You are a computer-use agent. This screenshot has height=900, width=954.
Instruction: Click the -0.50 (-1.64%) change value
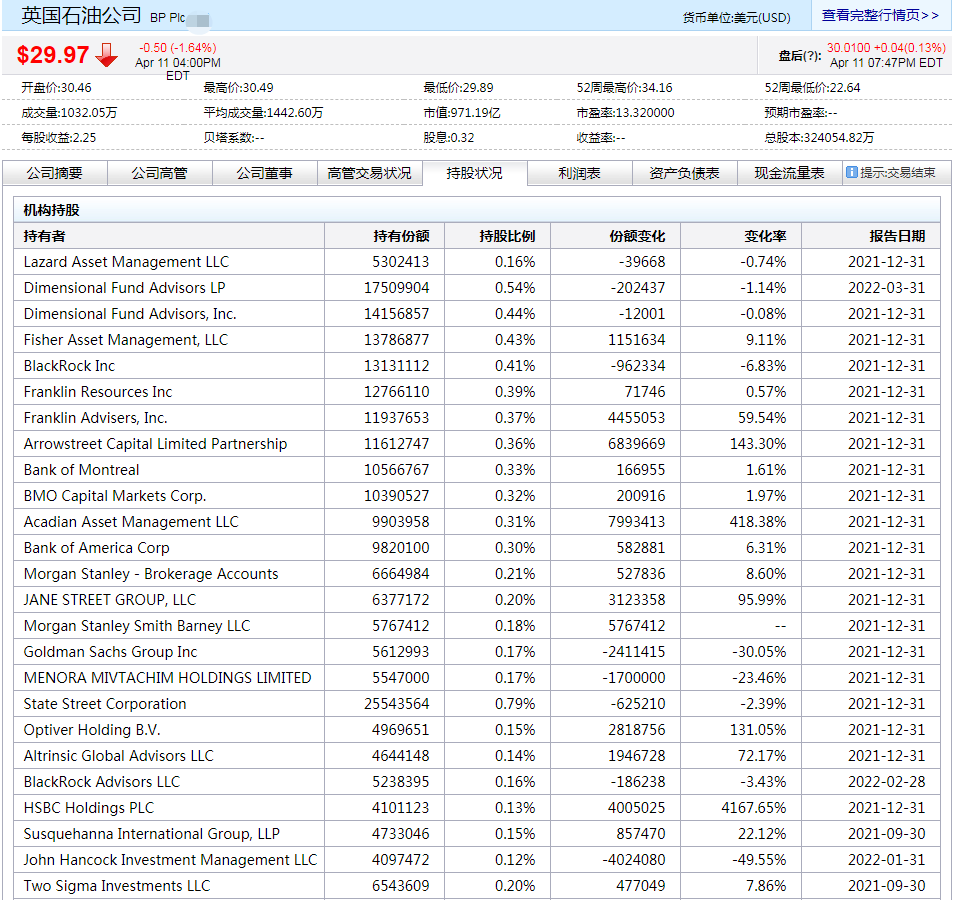(178, 47)
